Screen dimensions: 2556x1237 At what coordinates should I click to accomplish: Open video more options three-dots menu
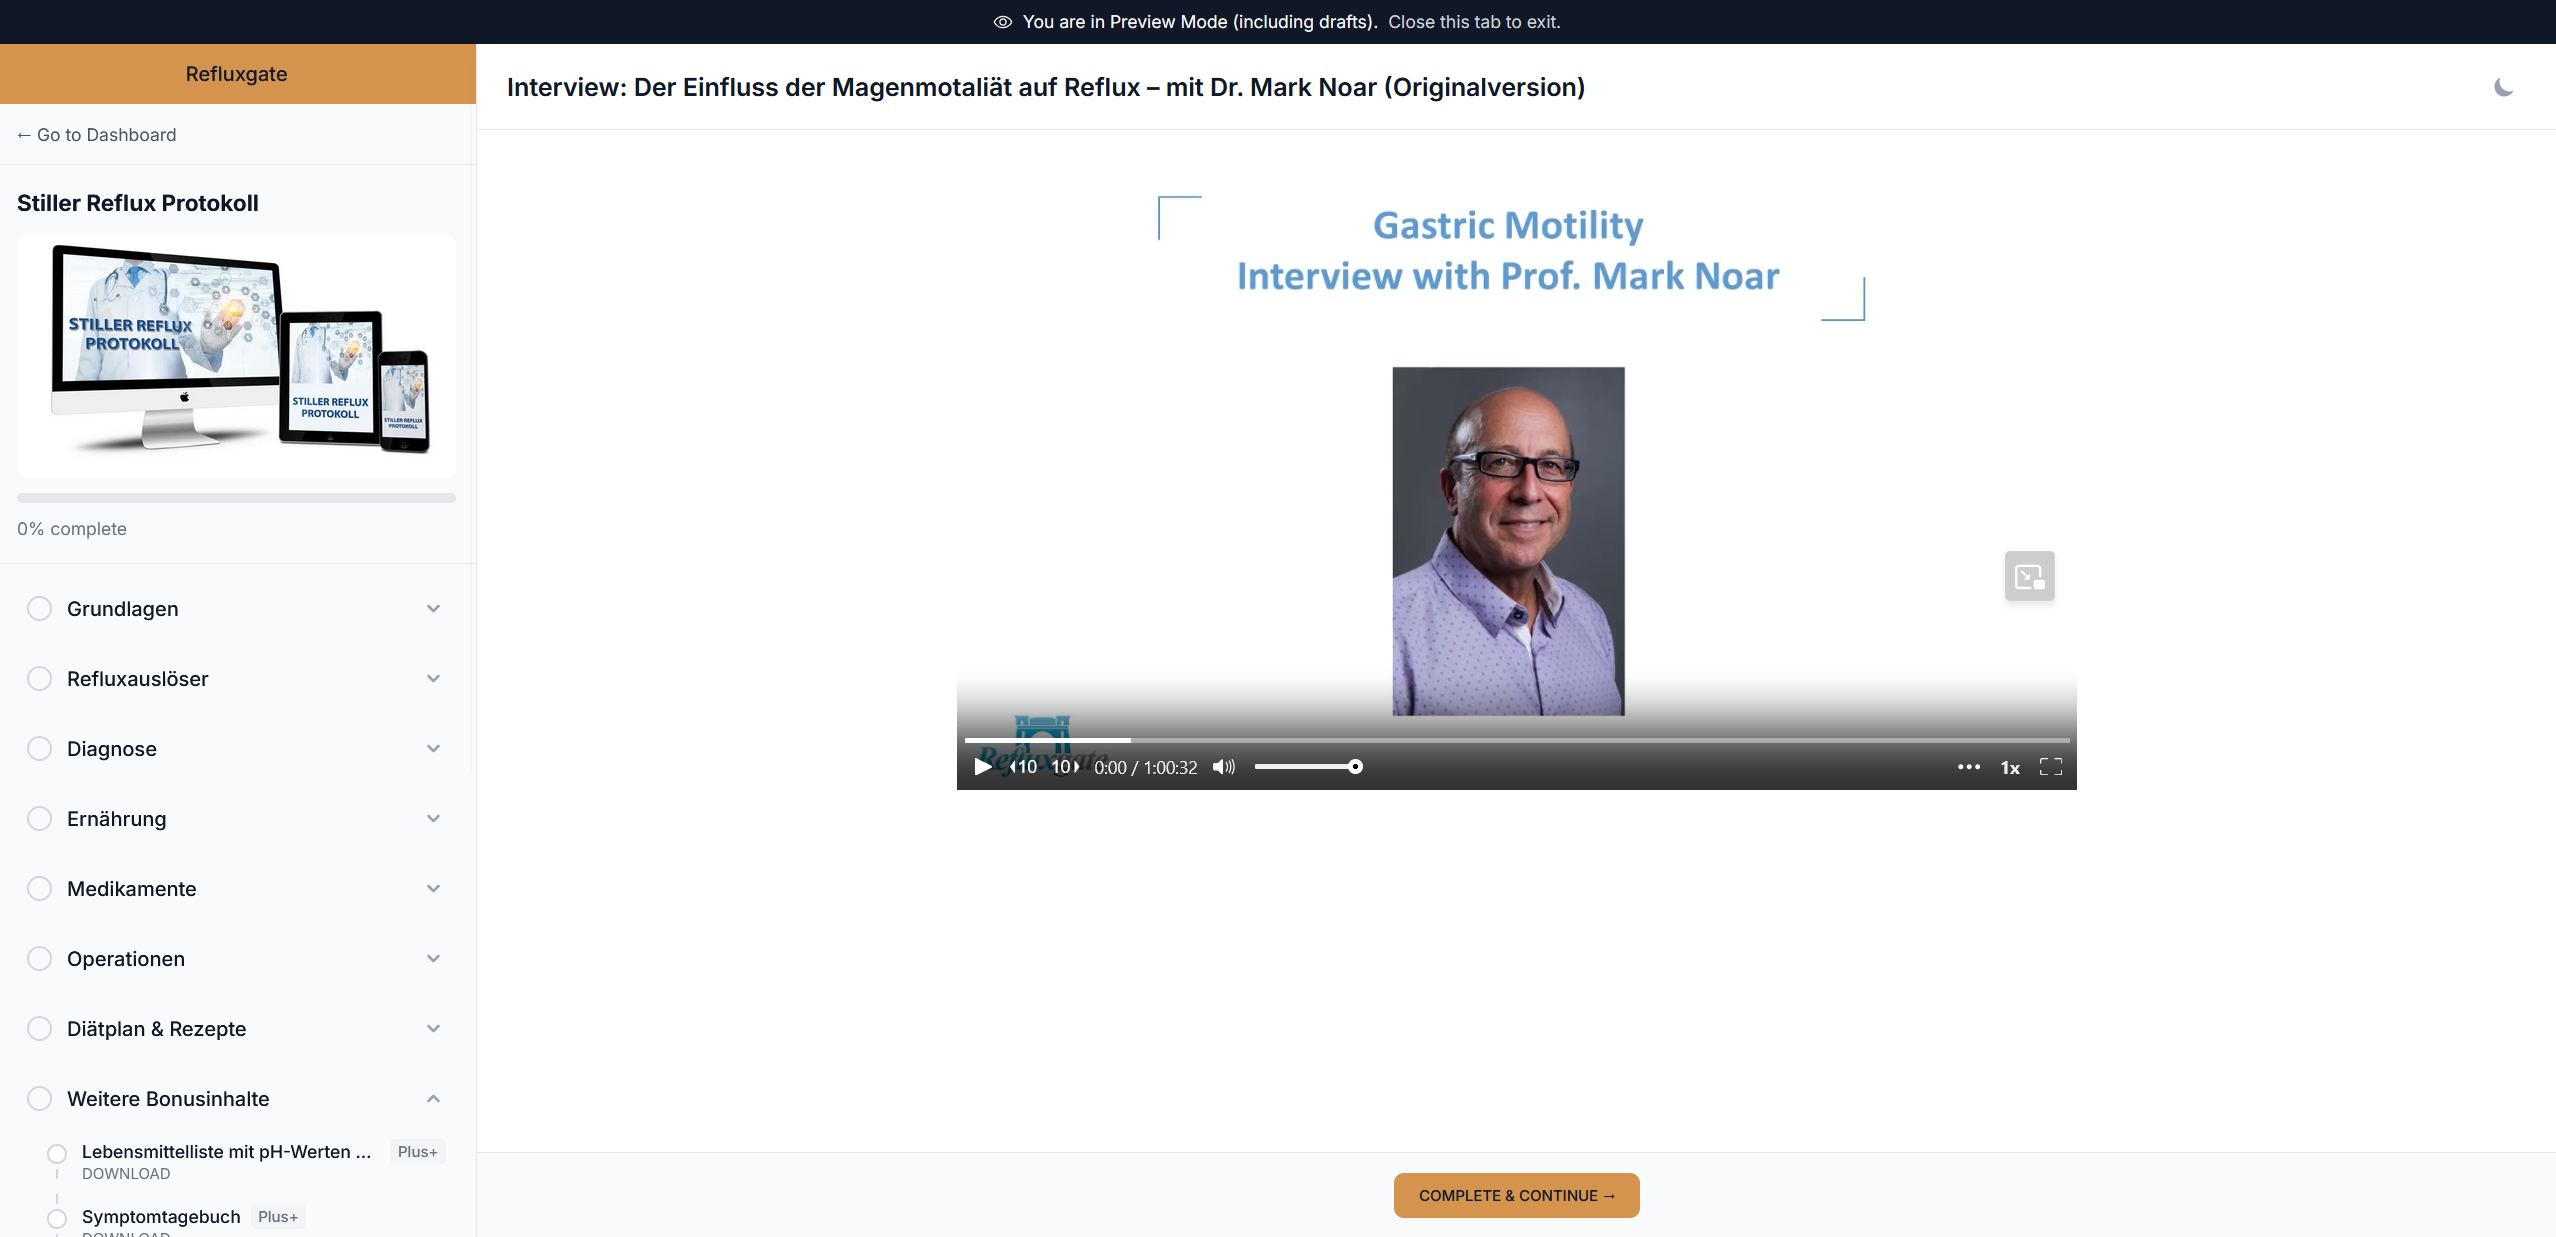(x=1968, y=767)
